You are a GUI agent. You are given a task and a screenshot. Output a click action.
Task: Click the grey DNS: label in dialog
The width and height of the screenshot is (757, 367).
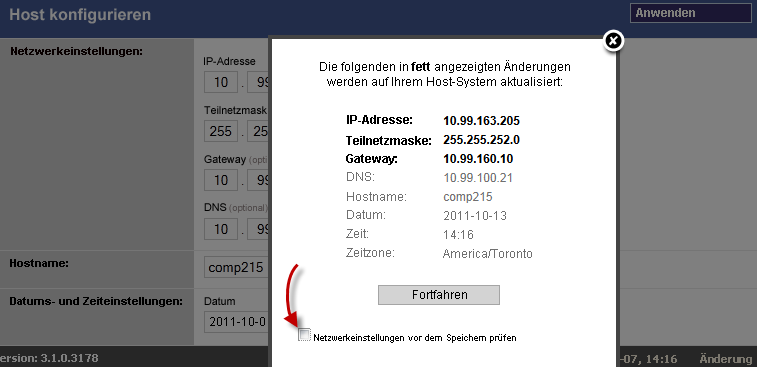[361, 177]
